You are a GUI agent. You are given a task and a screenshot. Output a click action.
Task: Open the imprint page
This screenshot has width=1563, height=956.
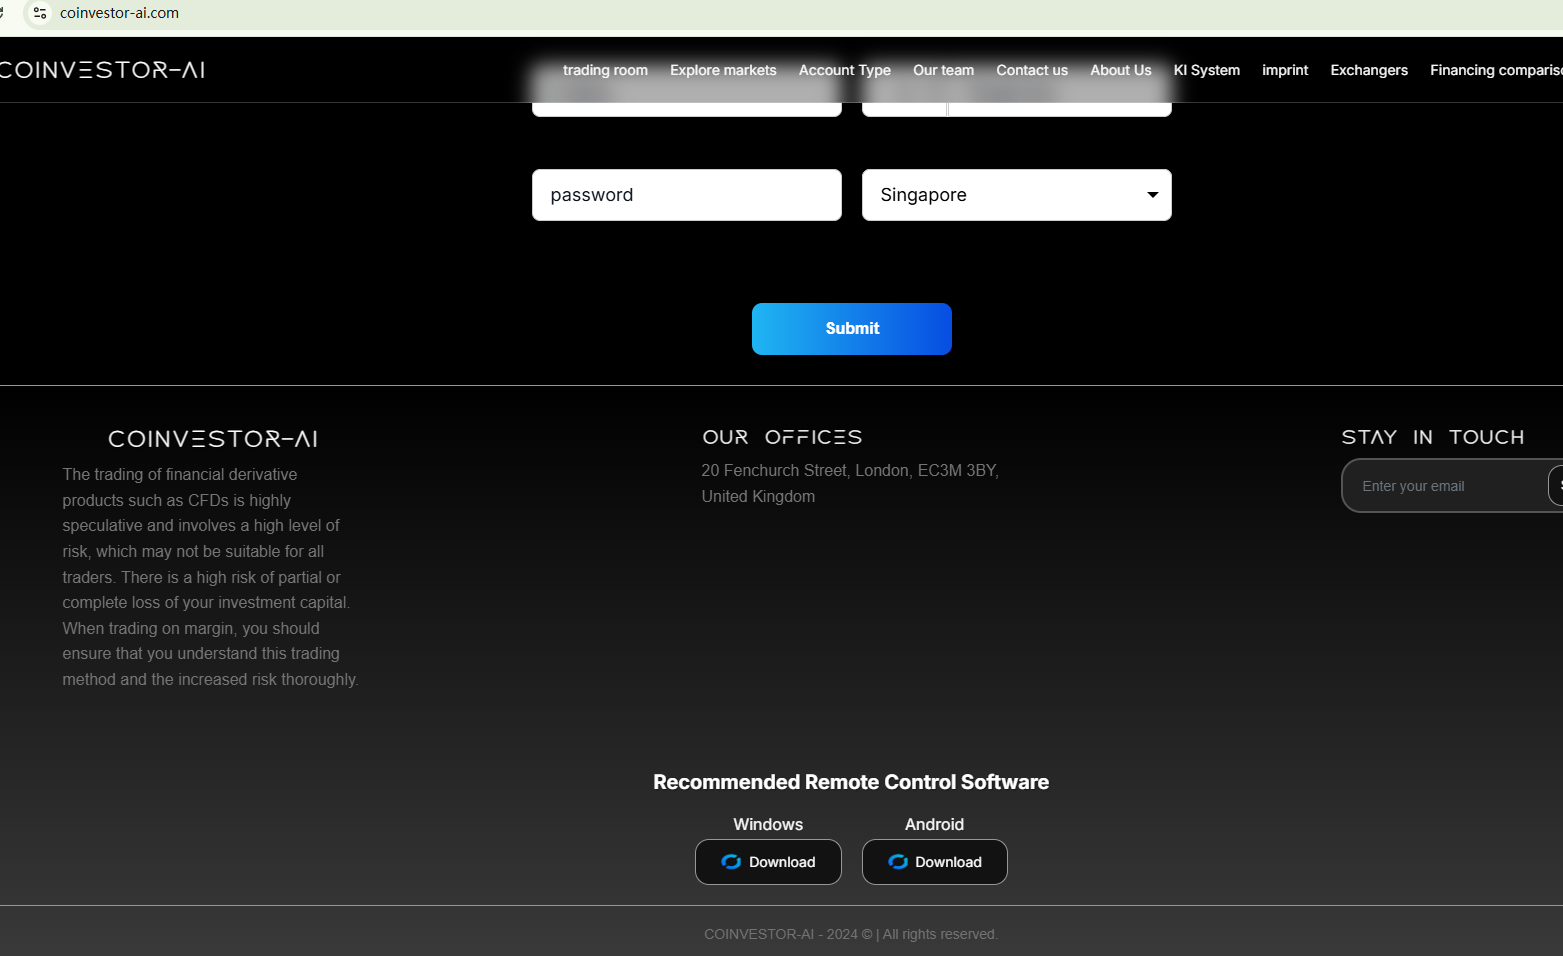pyautogui.click(x=1284, y=70)
